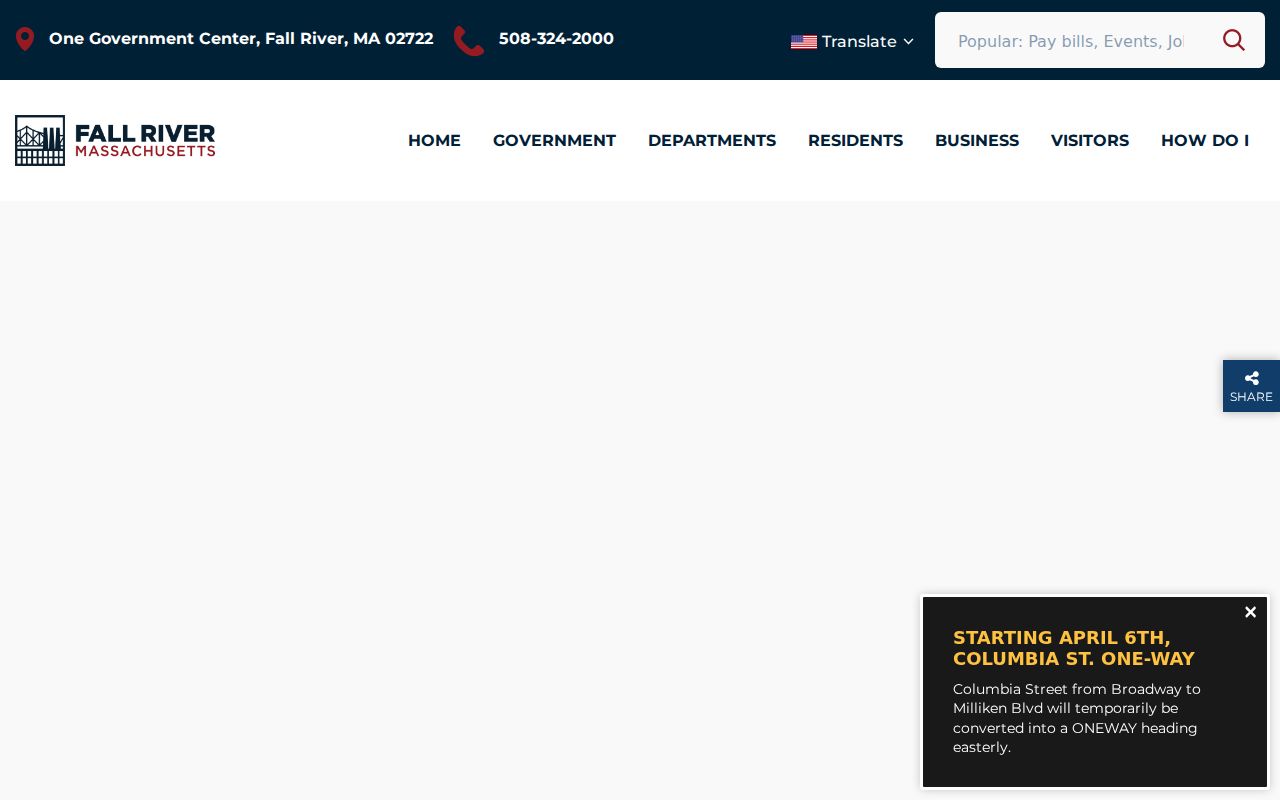Open the Departments menu
Image resolution: width=1280 pixels, height=800 pixels.
[x=712, y=141]
